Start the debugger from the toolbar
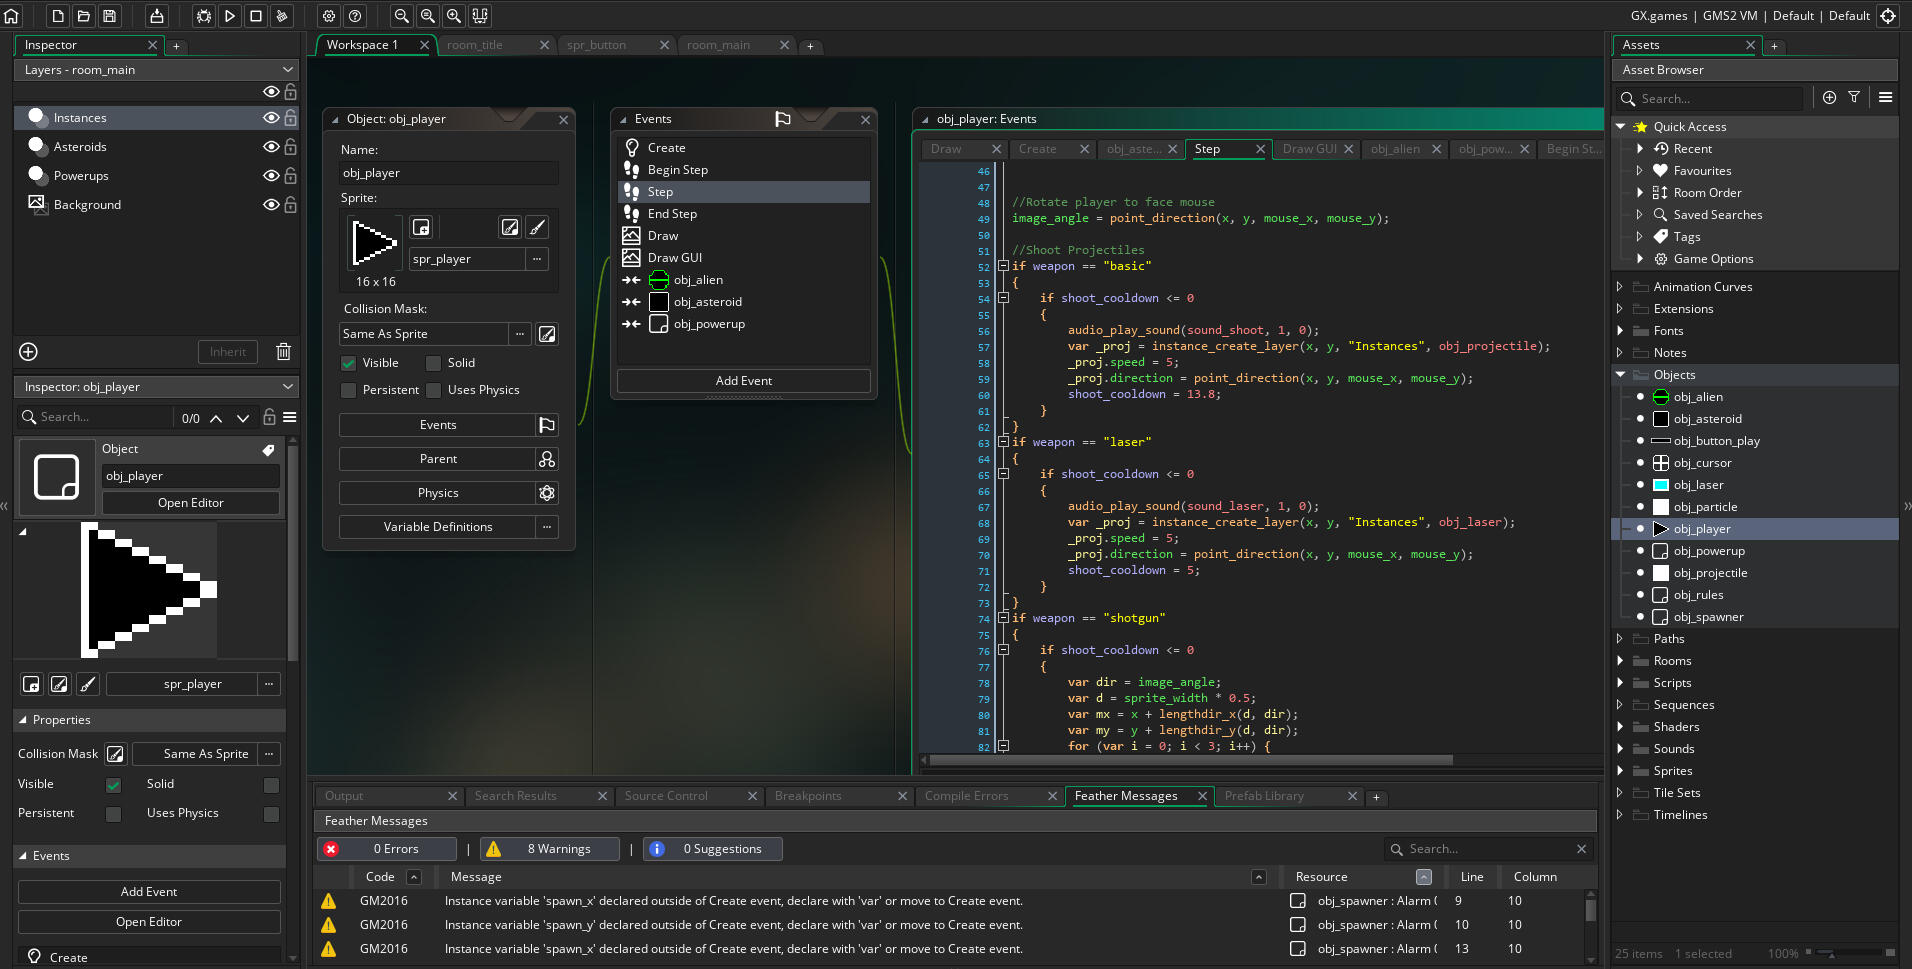Image resolution: width=1912 pixels, height=969 pixels. coord(204,16)
